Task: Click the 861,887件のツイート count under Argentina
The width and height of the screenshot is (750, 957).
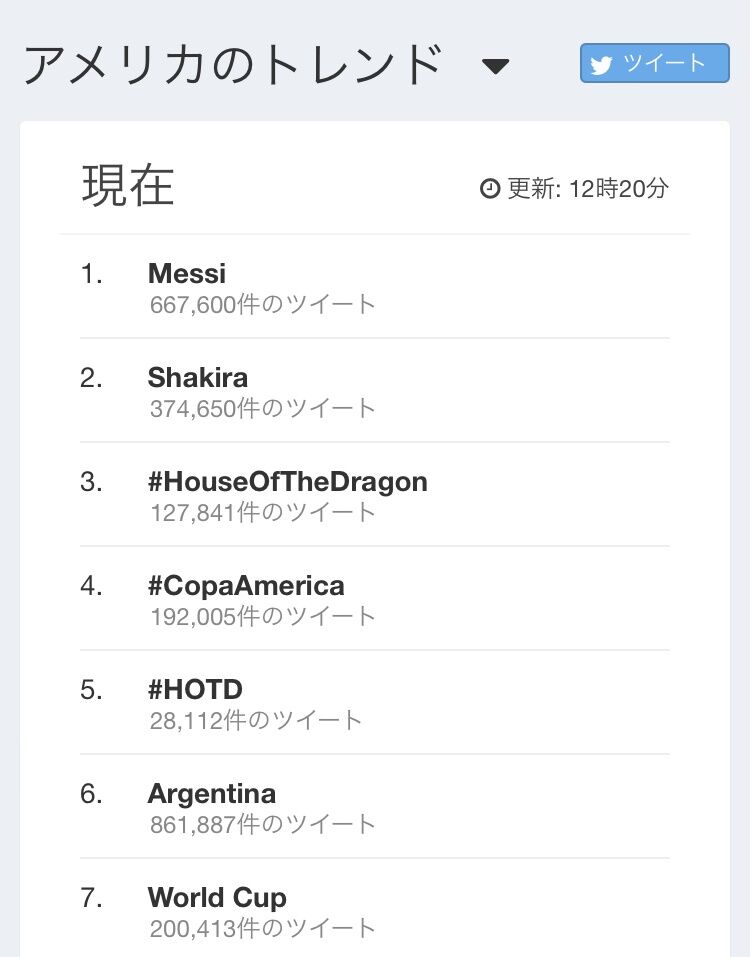Action: click(263, 824)
